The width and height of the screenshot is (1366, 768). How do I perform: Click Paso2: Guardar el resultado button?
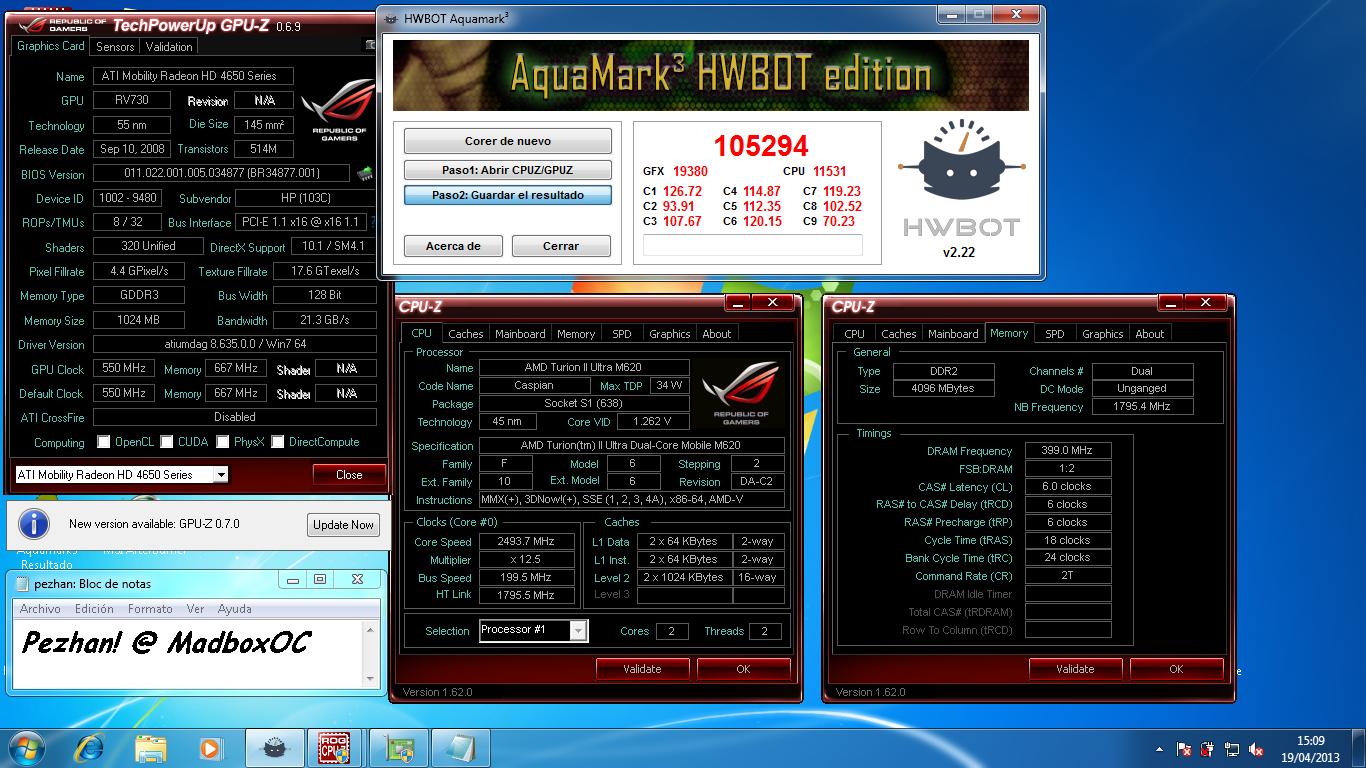coord(508,195)
